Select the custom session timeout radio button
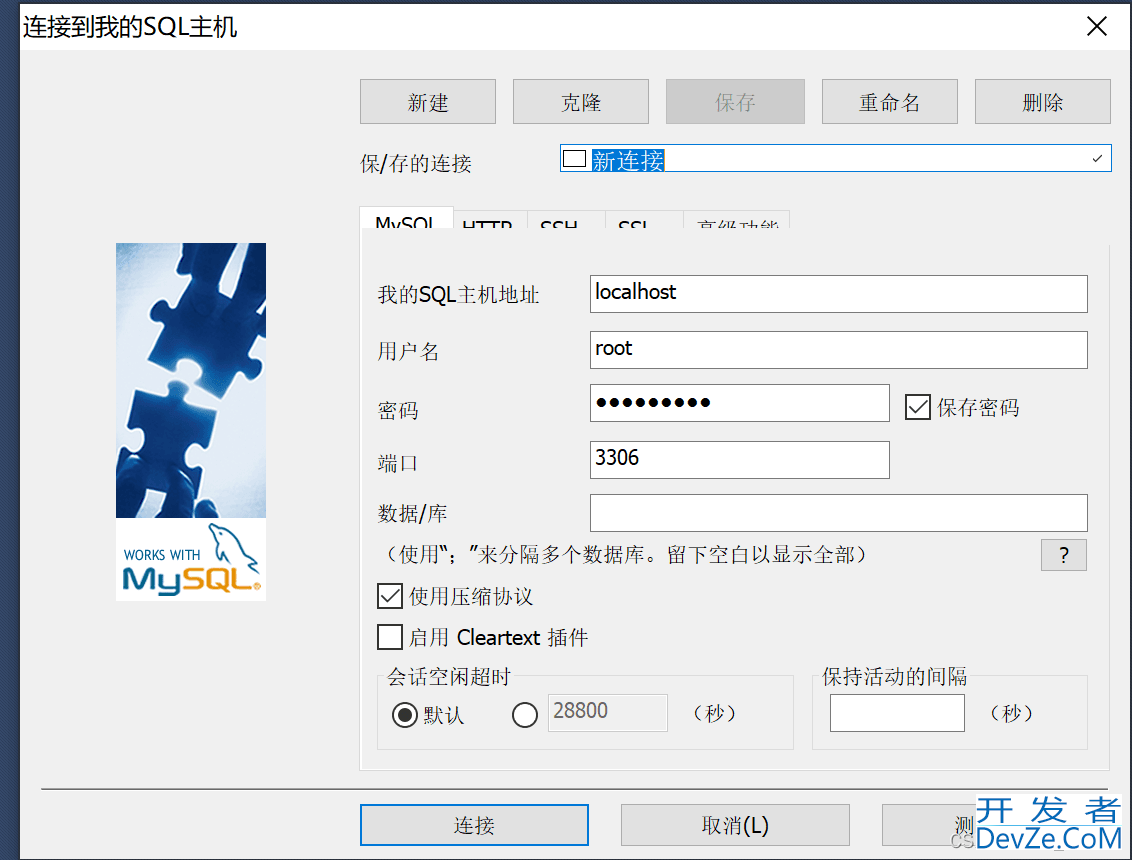The width and height of the screenshot is (1132, 860). coord(524,715)
